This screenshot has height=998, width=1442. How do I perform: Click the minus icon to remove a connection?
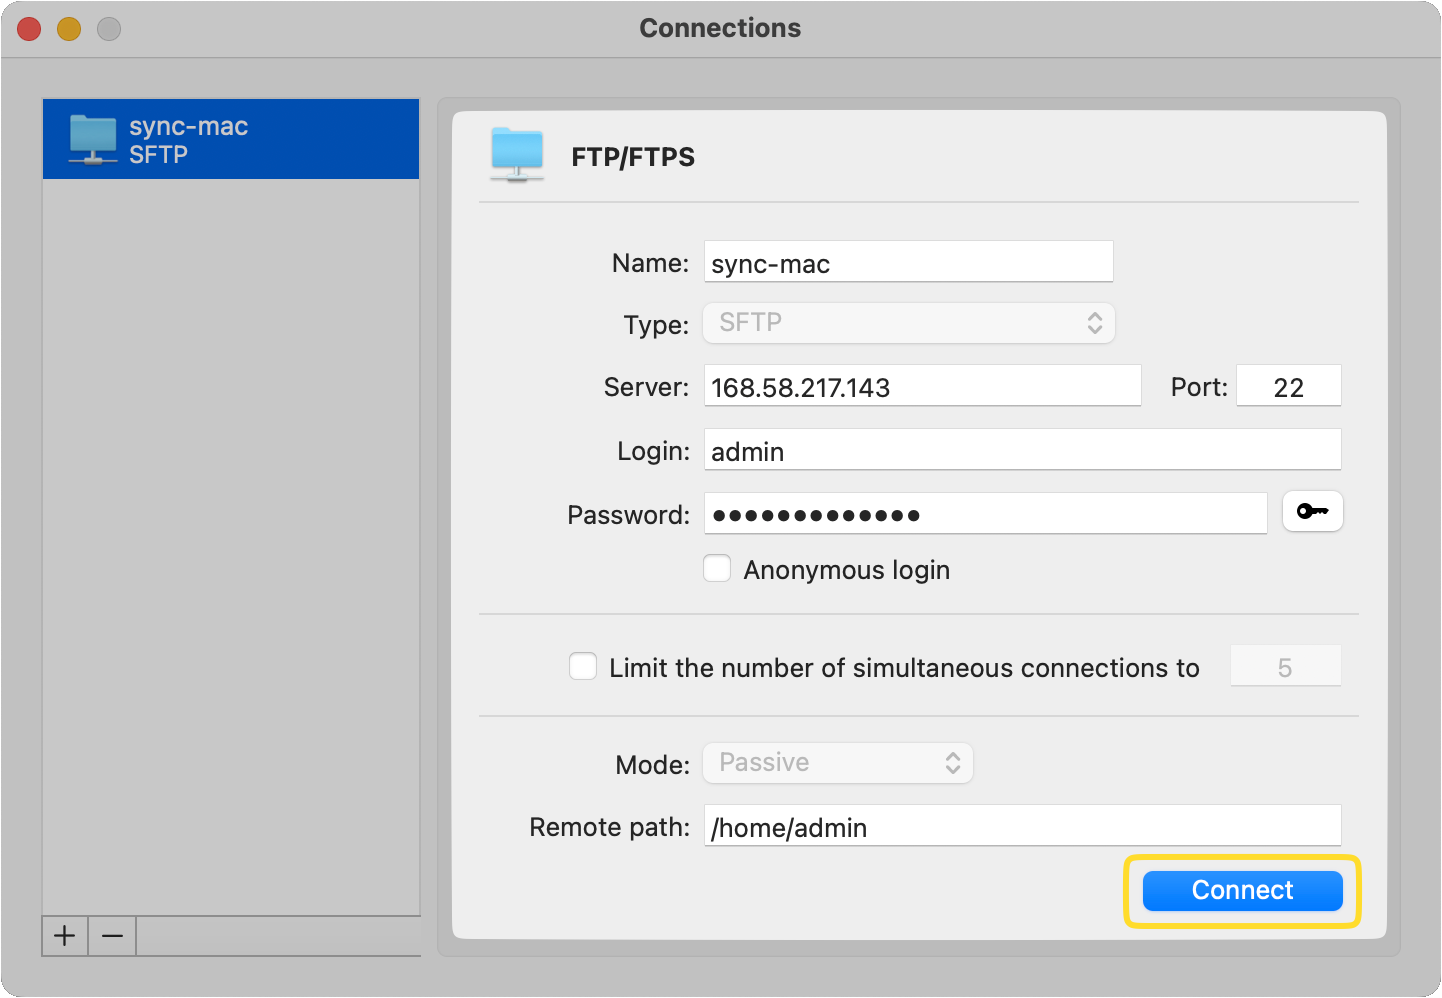[111, 936]
